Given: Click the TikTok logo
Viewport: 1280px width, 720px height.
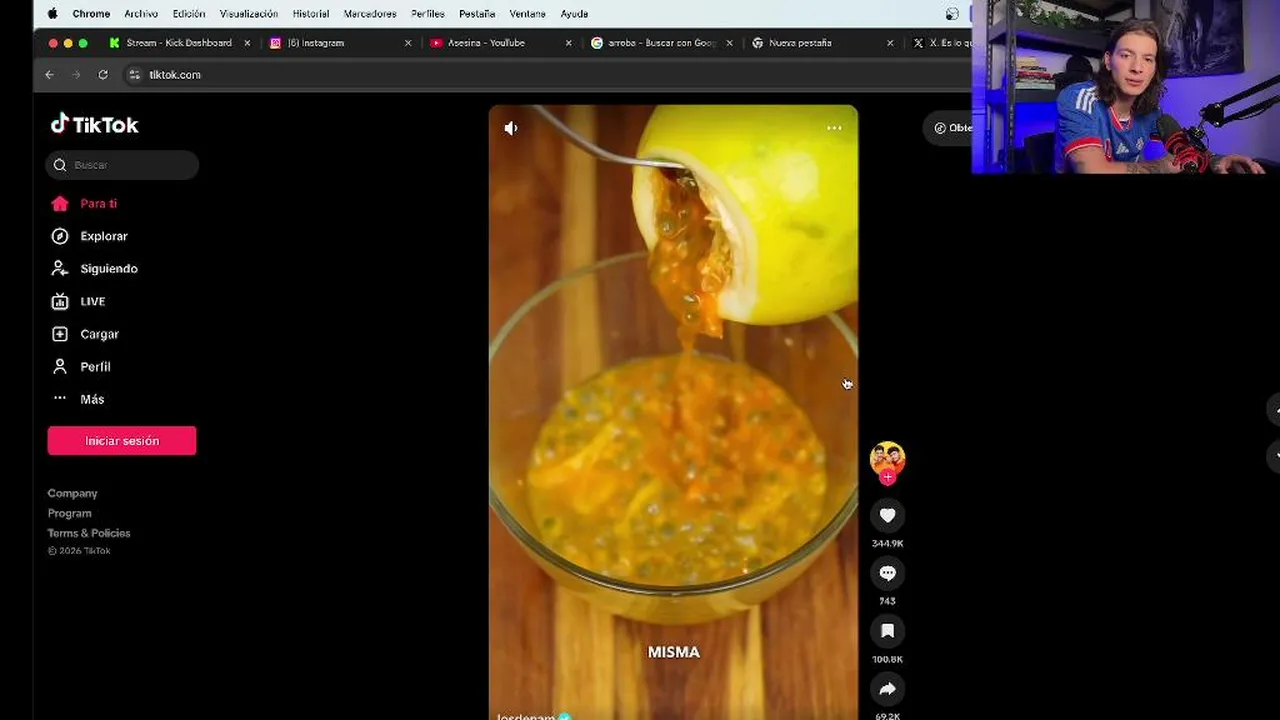Looking at the screenshot, I should coord(95,124).
